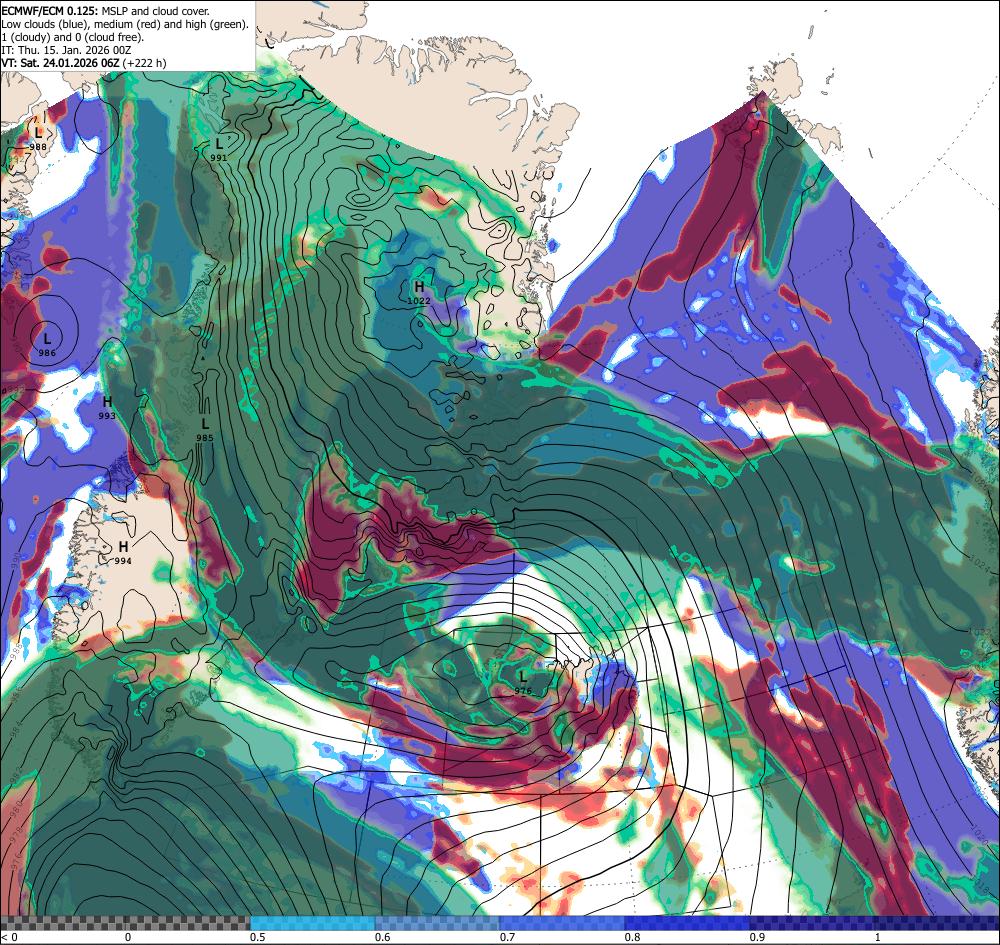Click the low pressure center labeled 988
The image size is (1000, 945).
pyautogui.click(x=38, y=138)
